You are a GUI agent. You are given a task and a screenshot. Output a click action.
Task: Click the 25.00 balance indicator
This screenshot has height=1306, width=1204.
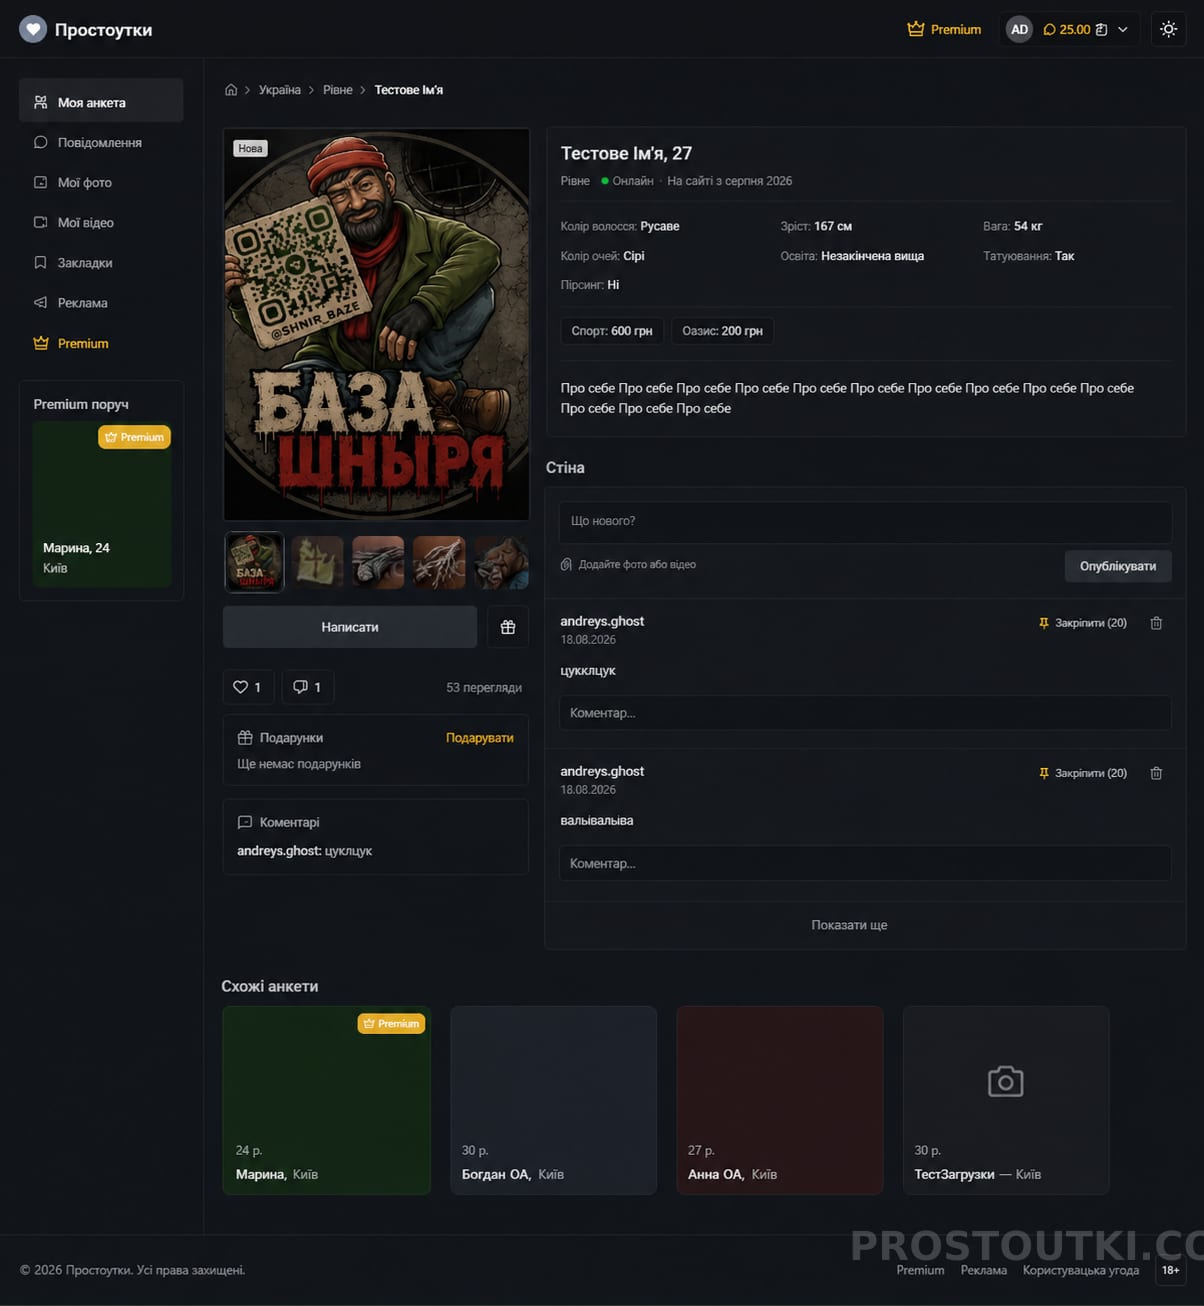pyautogui.click(x=1075, y=29)
